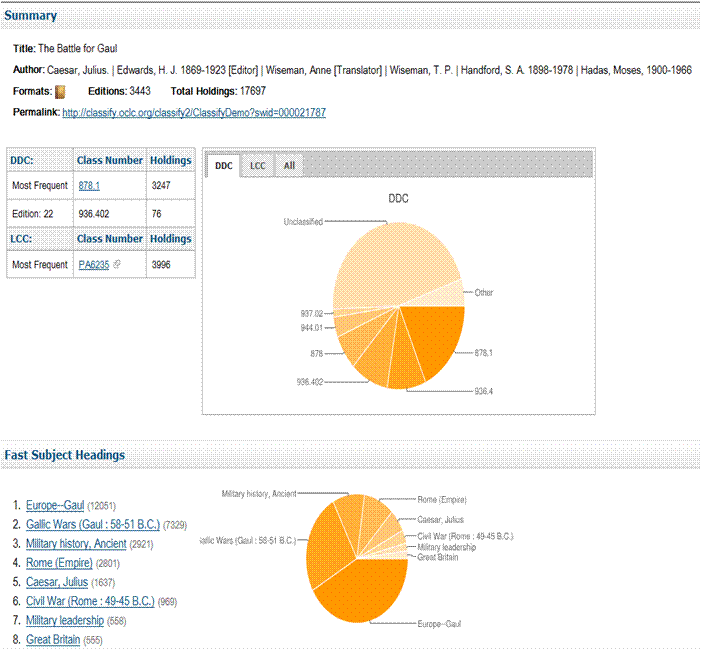
Task: Switch to the LCC chart tab
Action: tap(258, 166)
